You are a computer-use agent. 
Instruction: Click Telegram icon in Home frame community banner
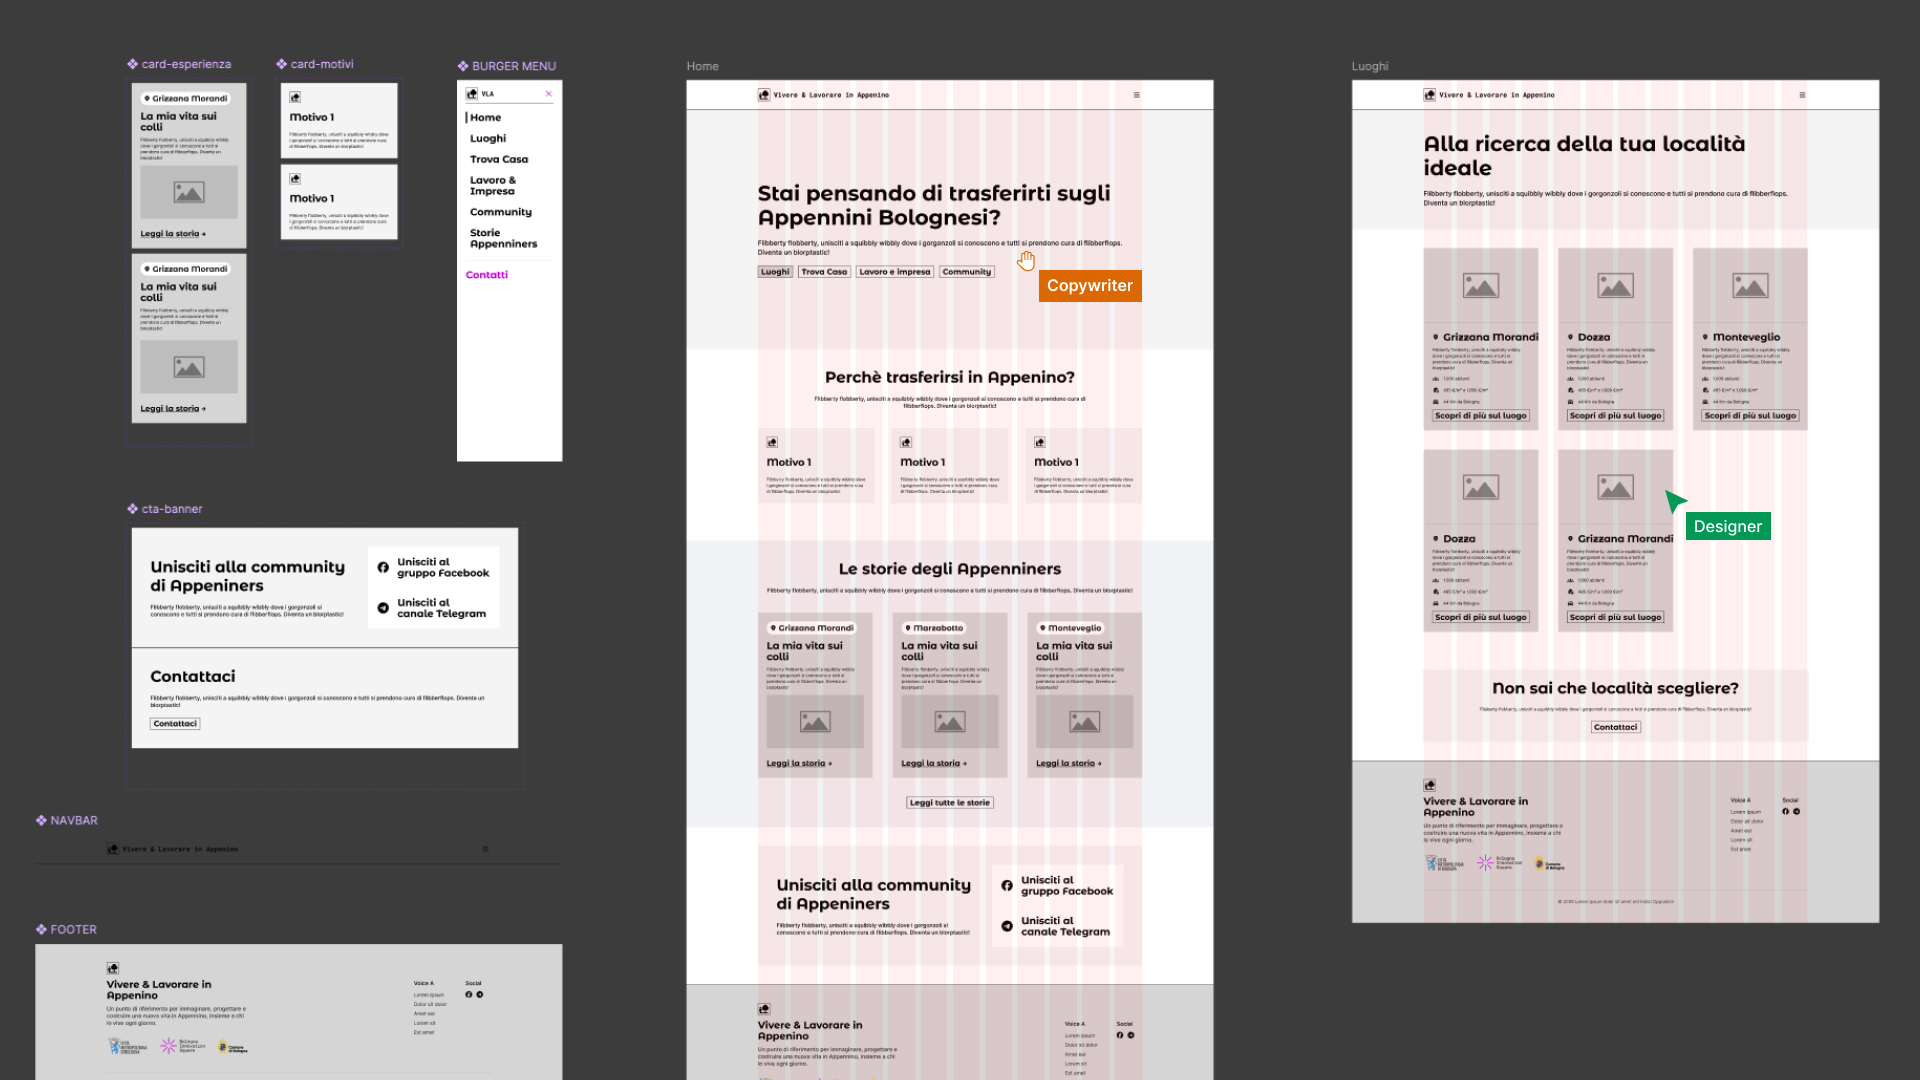(x=1007, y=926)
